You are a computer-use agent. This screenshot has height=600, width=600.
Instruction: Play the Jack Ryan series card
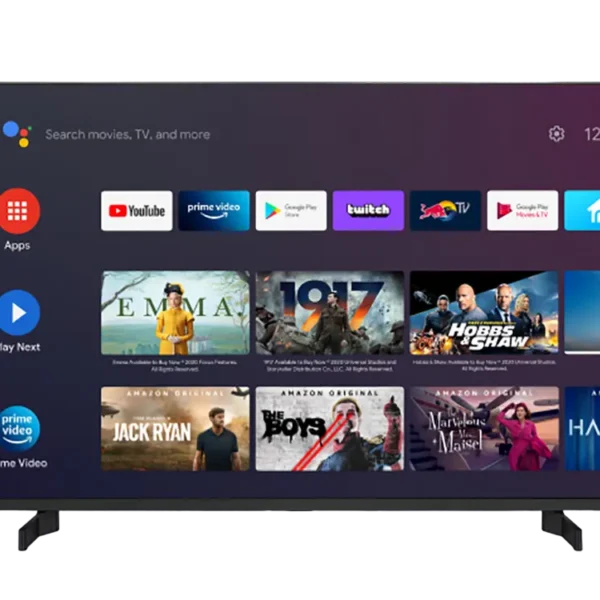point(175,429)
